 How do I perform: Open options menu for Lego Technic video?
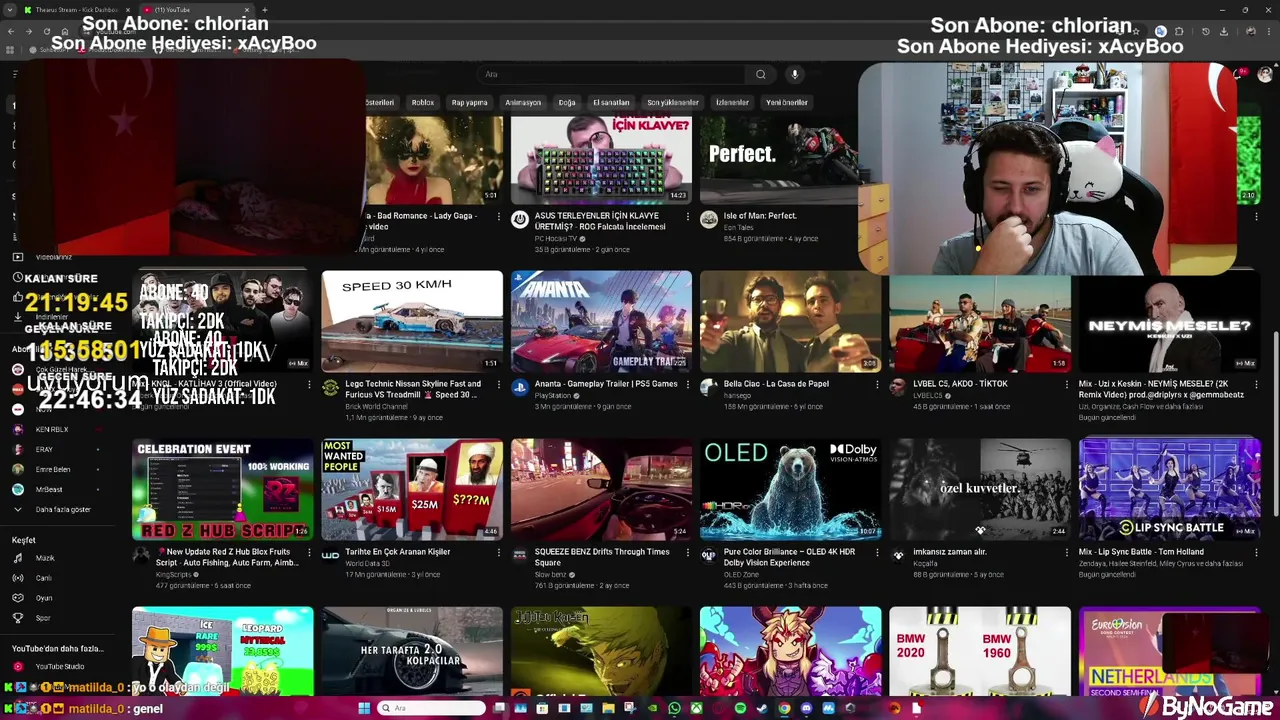point(498,384)
